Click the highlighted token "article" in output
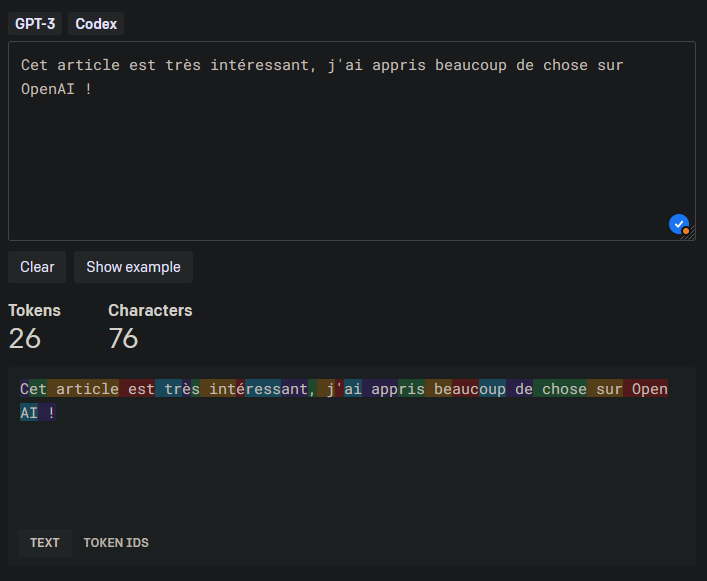Screen dimensions: 707x581 (x=83, y=389)
